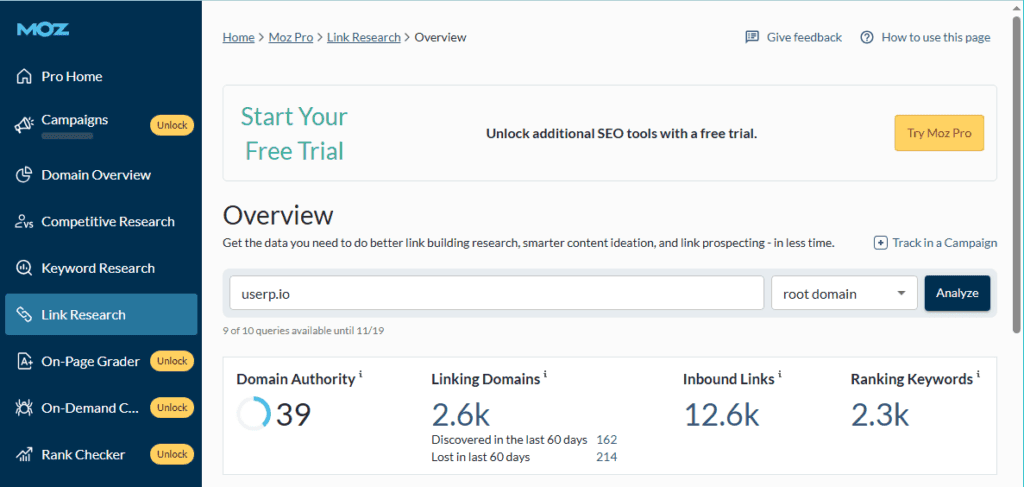Click the Domain Overview pie chart icon
This screenshot has width=1024, height=487.
[24, 175]
